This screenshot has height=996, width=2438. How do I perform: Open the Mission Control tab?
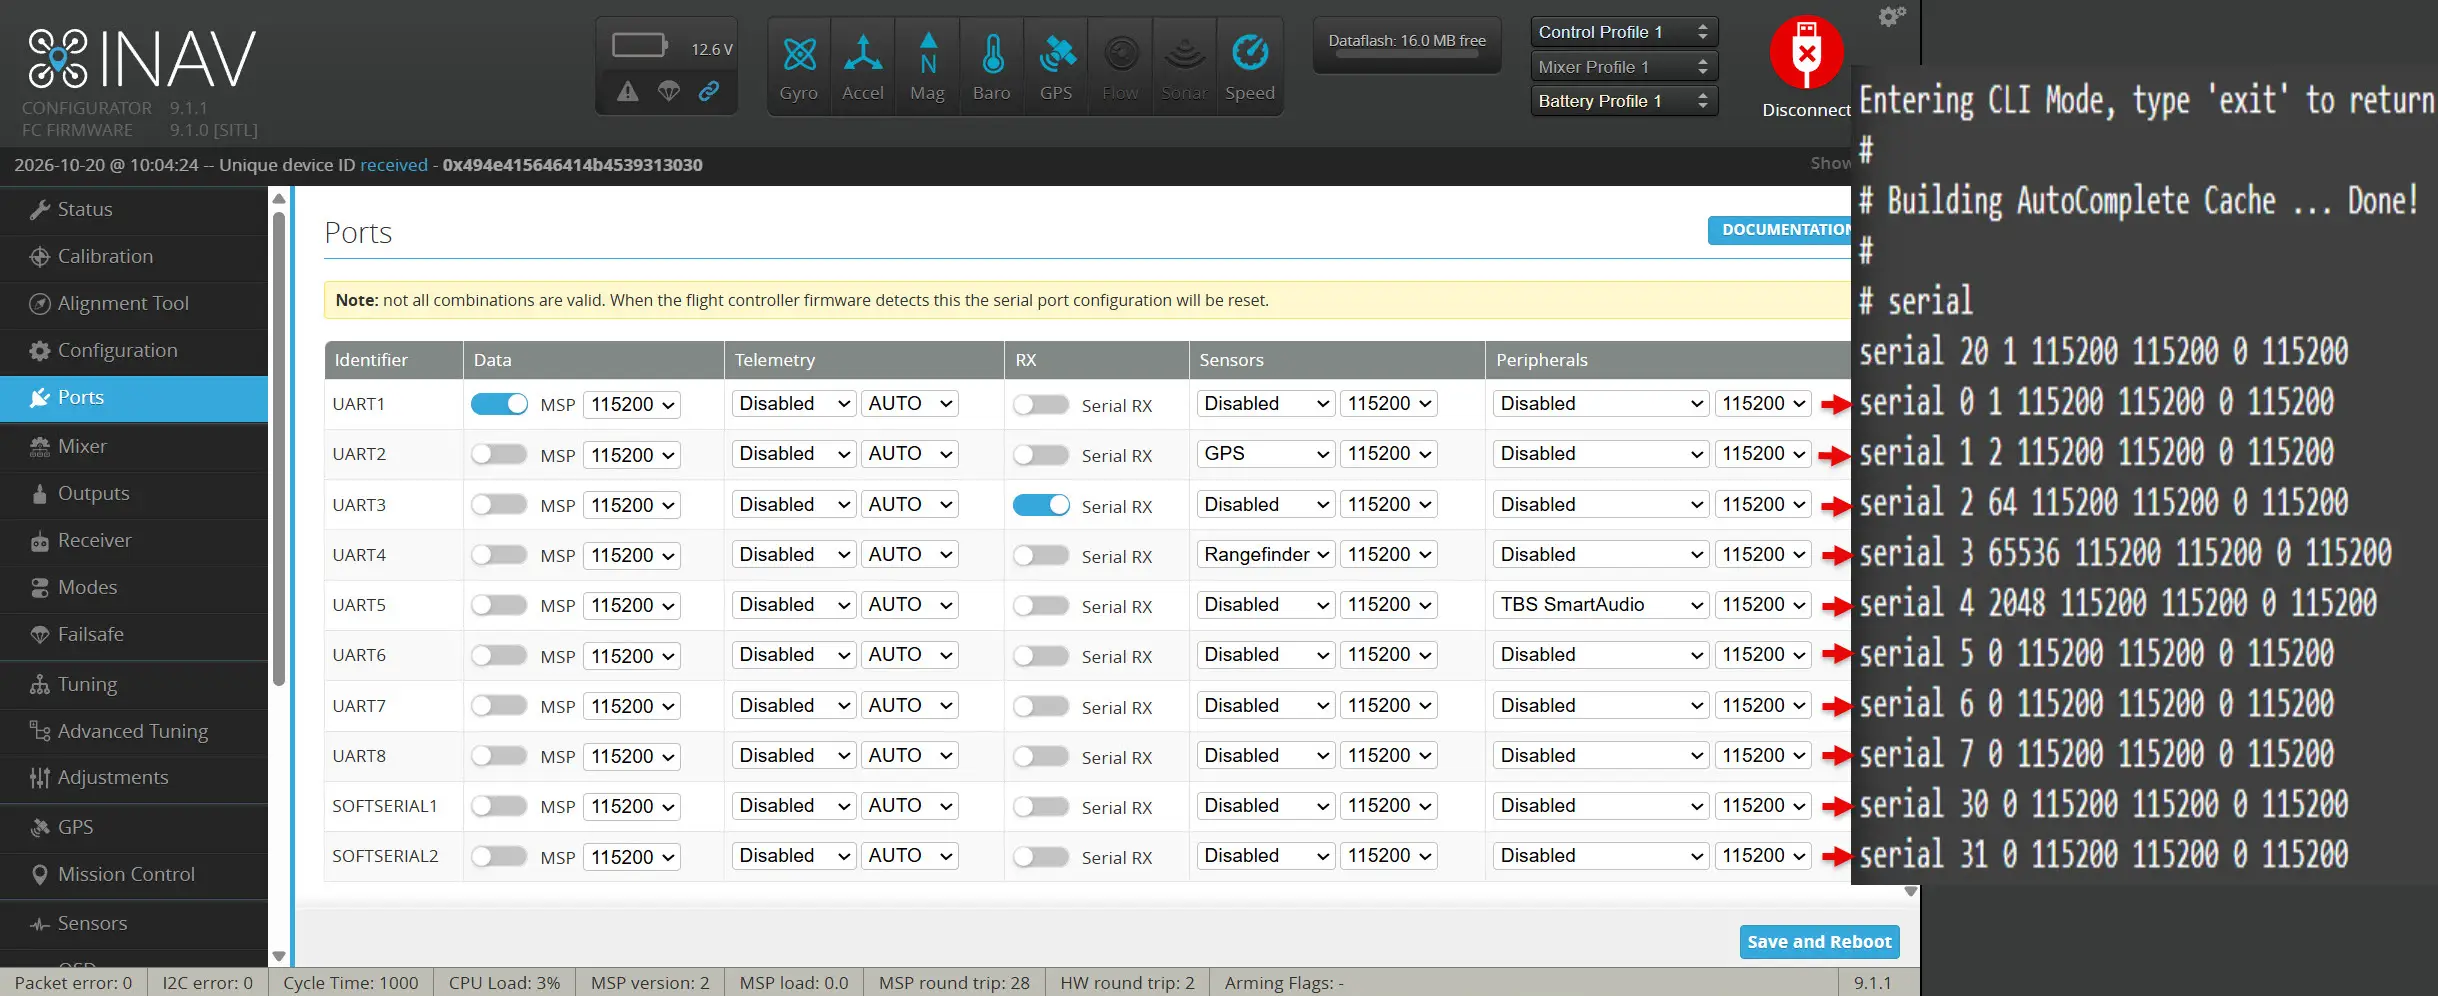(134, 875)
